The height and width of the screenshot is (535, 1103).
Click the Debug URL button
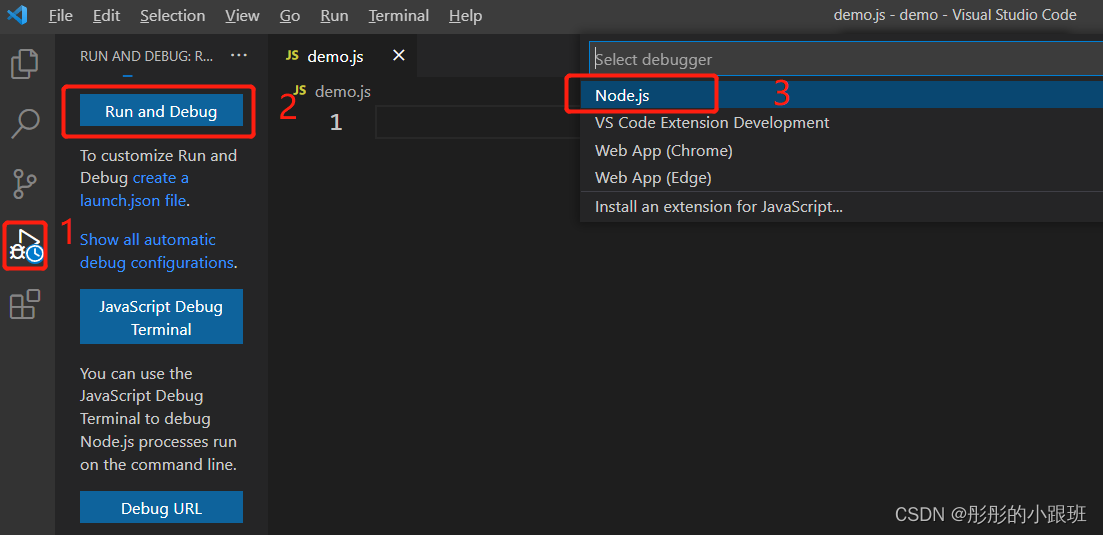161,508
